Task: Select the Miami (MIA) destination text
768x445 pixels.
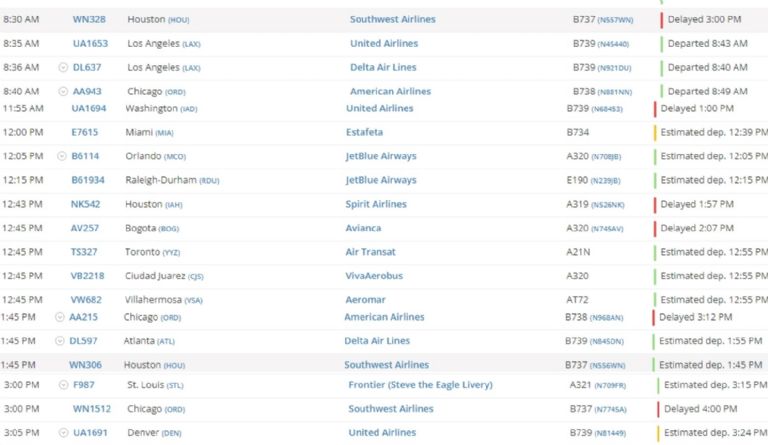Action: pos(149,132)
